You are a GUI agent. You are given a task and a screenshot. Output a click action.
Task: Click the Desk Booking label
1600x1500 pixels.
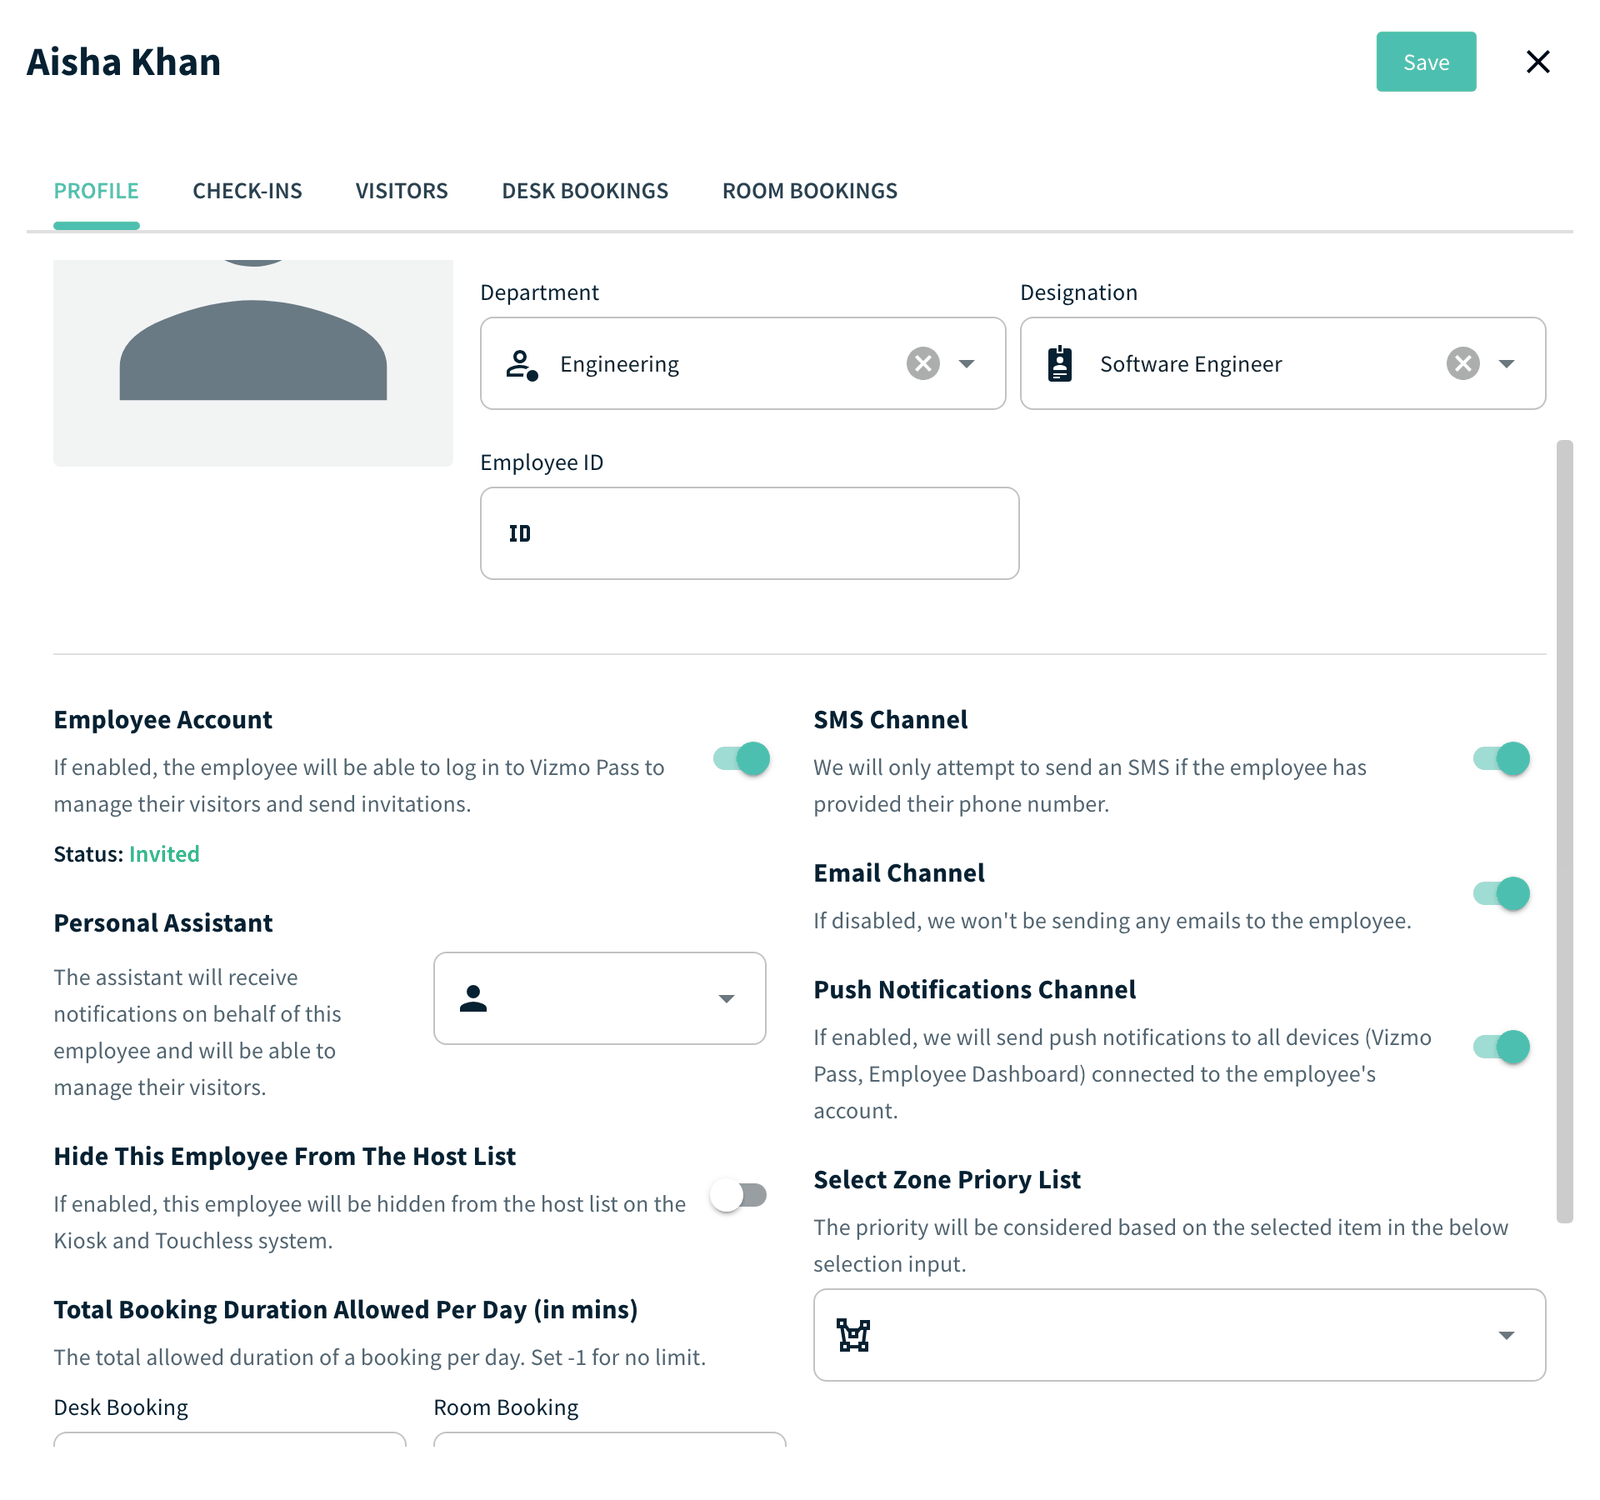121,1407
